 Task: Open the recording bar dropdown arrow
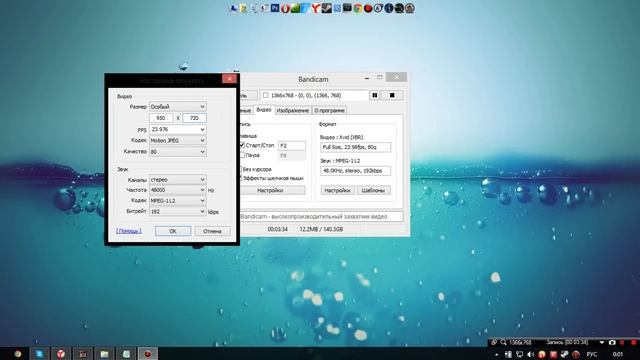coord(602,342)
